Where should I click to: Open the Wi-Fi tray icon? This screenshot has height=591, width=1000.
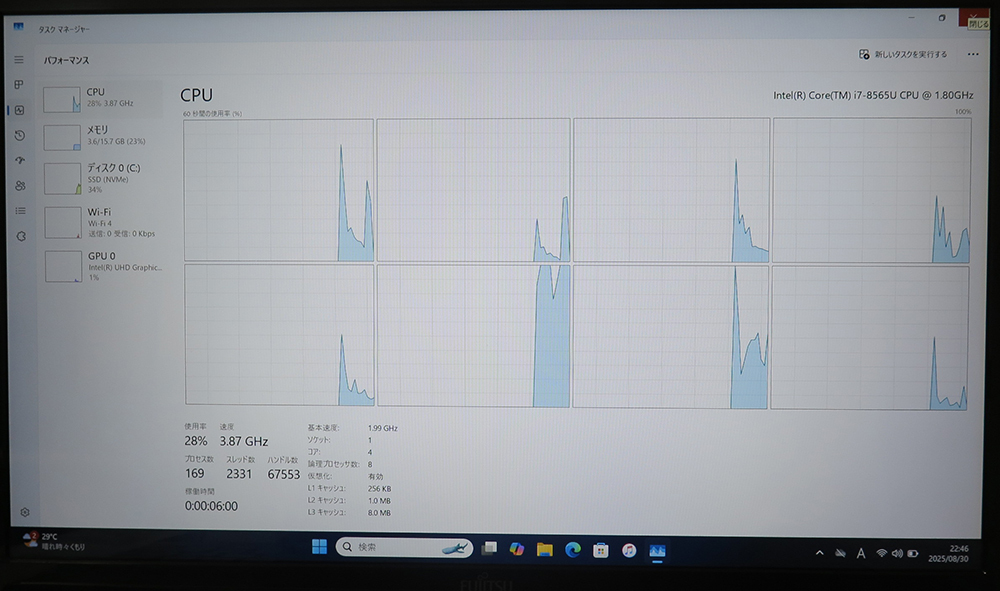pos(881,553)
